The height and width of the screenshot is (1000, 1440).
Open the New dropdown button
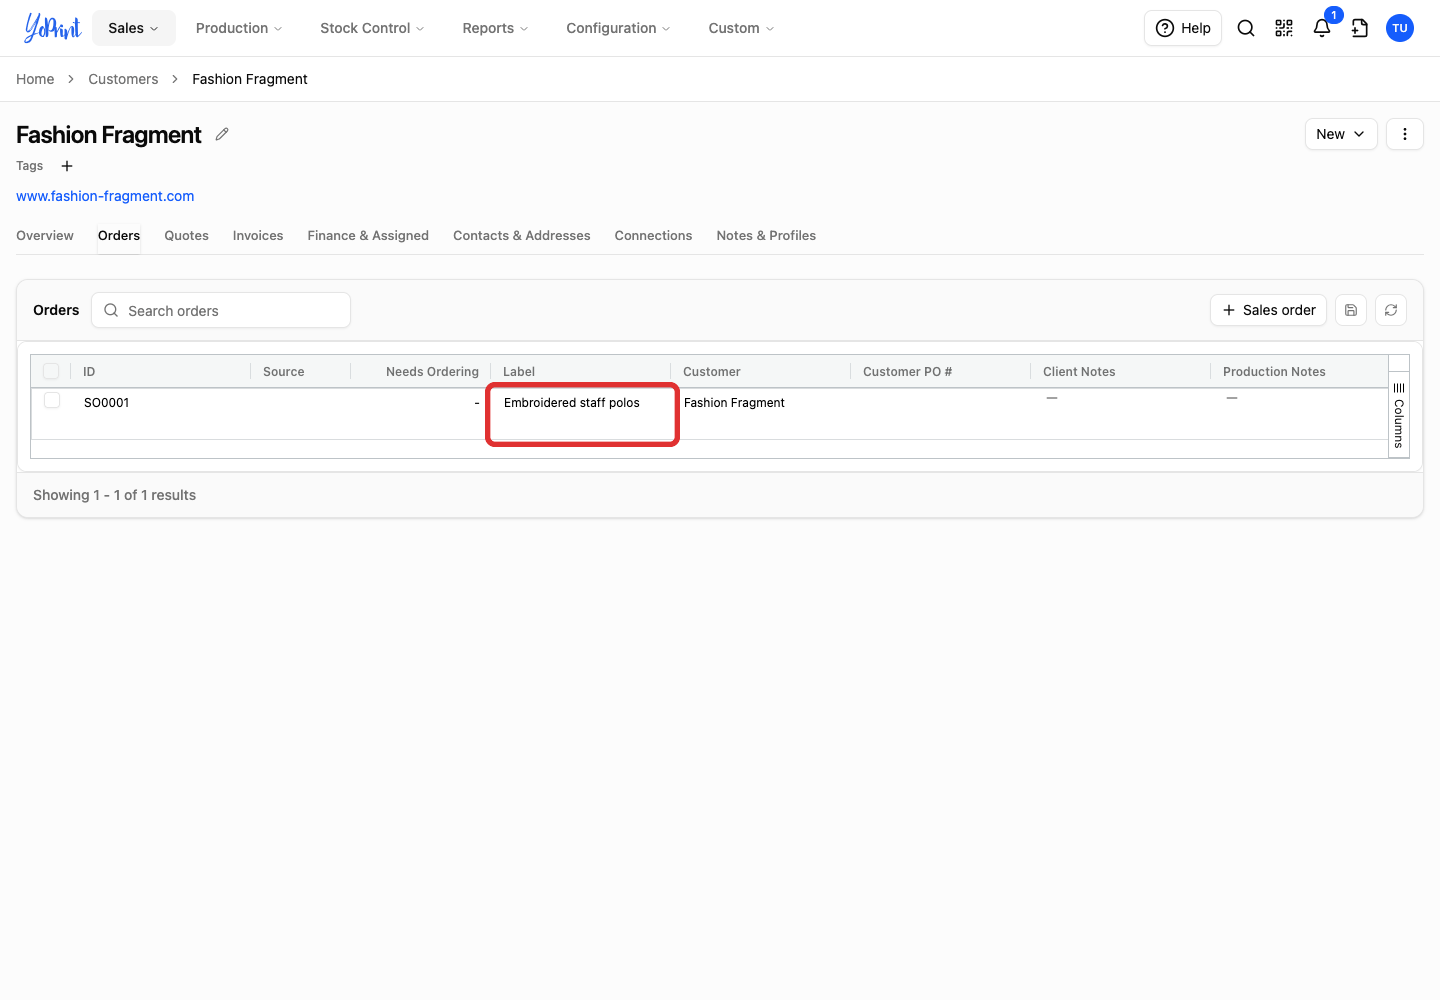coord(1341,134)
